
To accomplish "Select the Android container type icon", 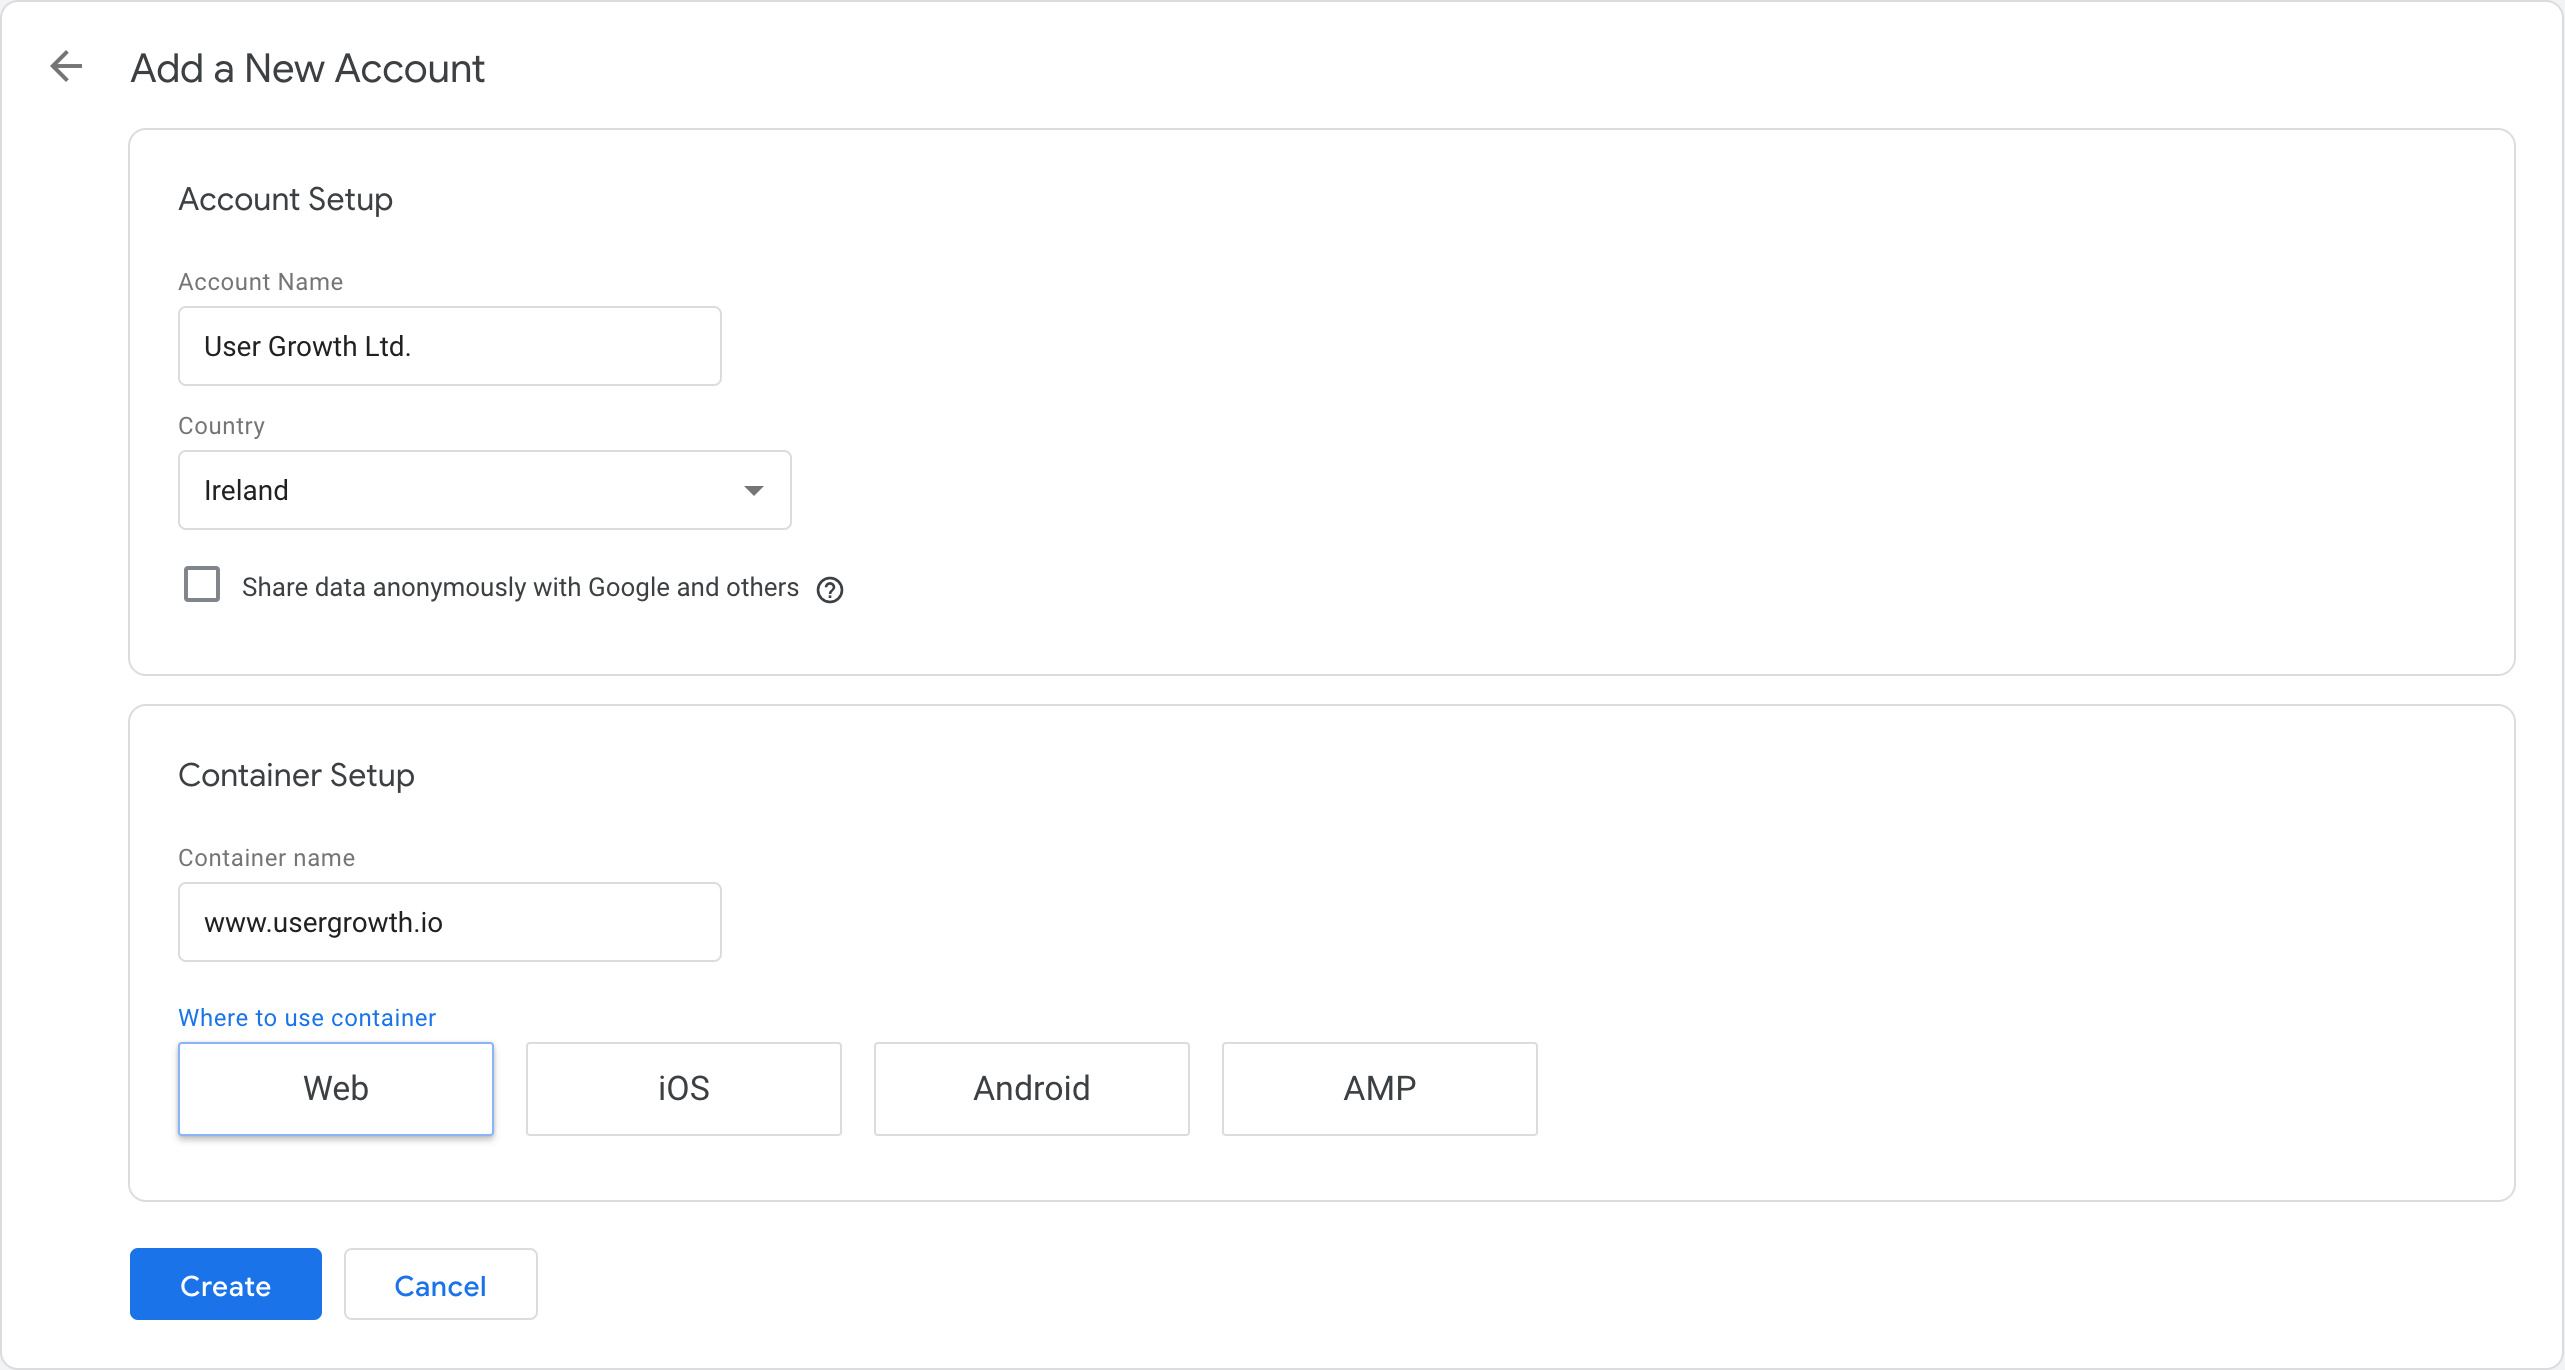I will click(1031, 1089).
